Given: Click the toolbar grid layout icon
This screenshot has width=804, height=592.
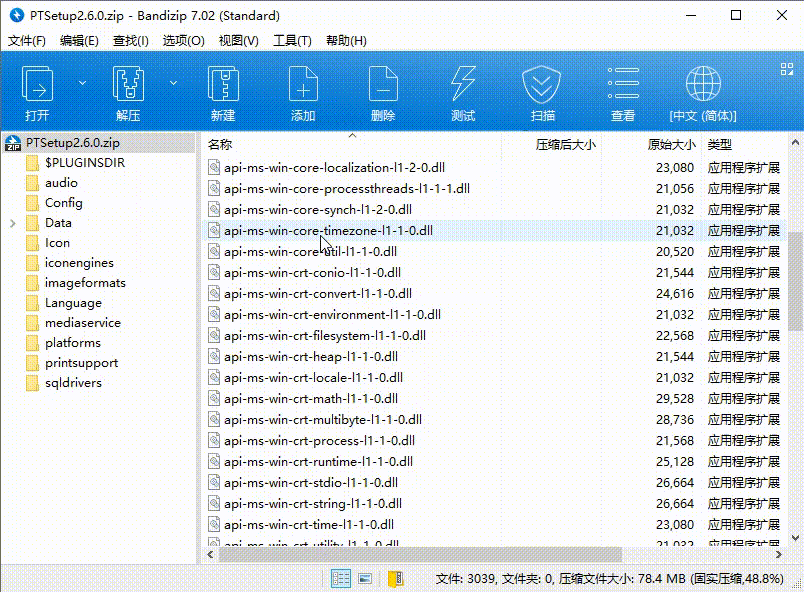Looking at the screenshot, I should click(x=787, y=69).
